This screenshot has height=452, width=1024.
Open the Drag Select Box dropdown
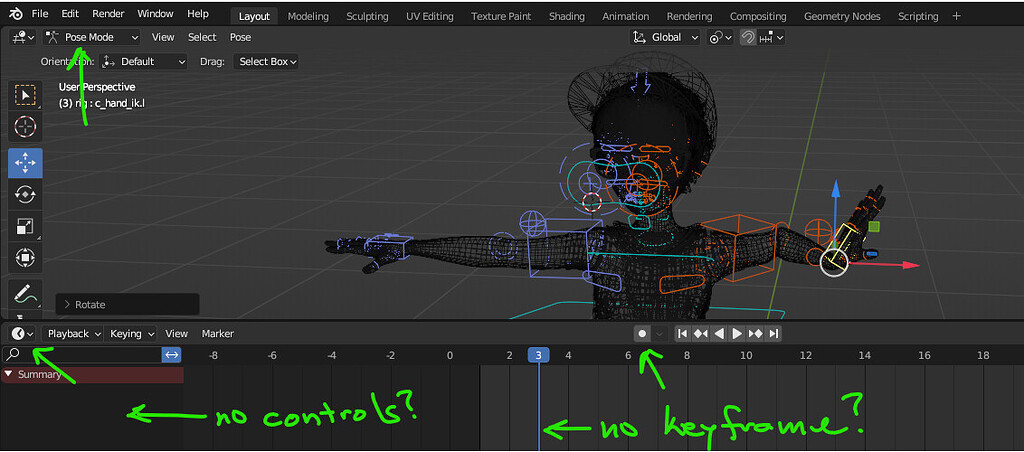coord(268,61)
